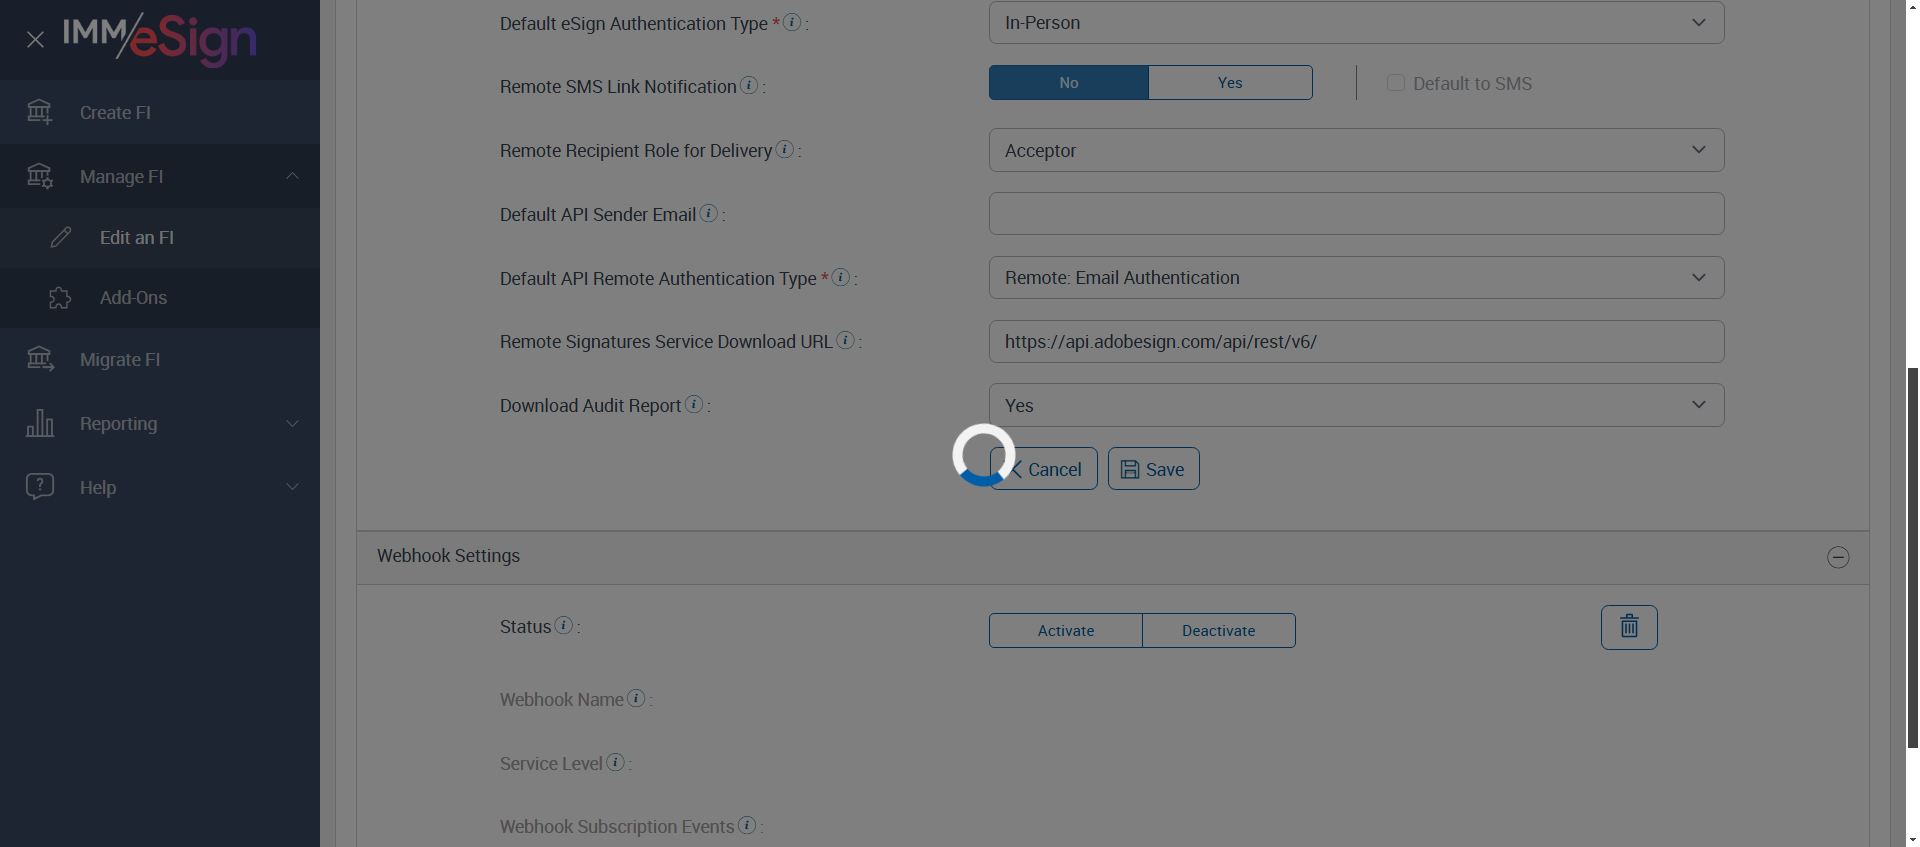This screenshot has height=847, width=1920.
Task: Close sidebar with the X icon
Action: [x=35, y=40]
